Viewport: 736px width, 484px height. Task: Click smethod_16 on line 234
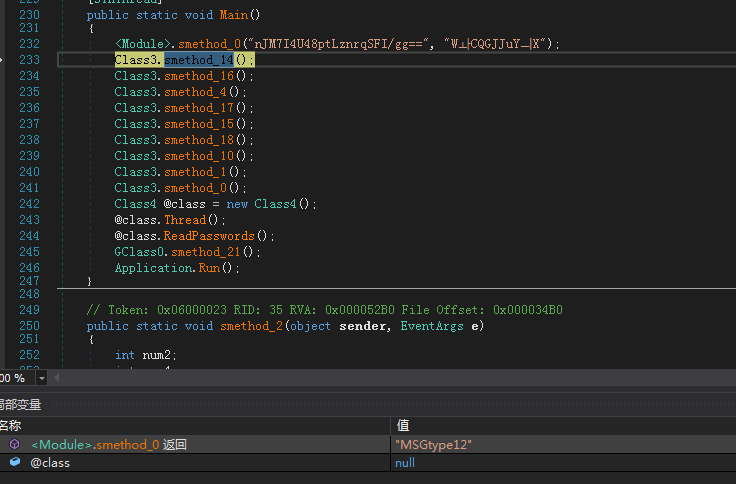click(199, 76)
